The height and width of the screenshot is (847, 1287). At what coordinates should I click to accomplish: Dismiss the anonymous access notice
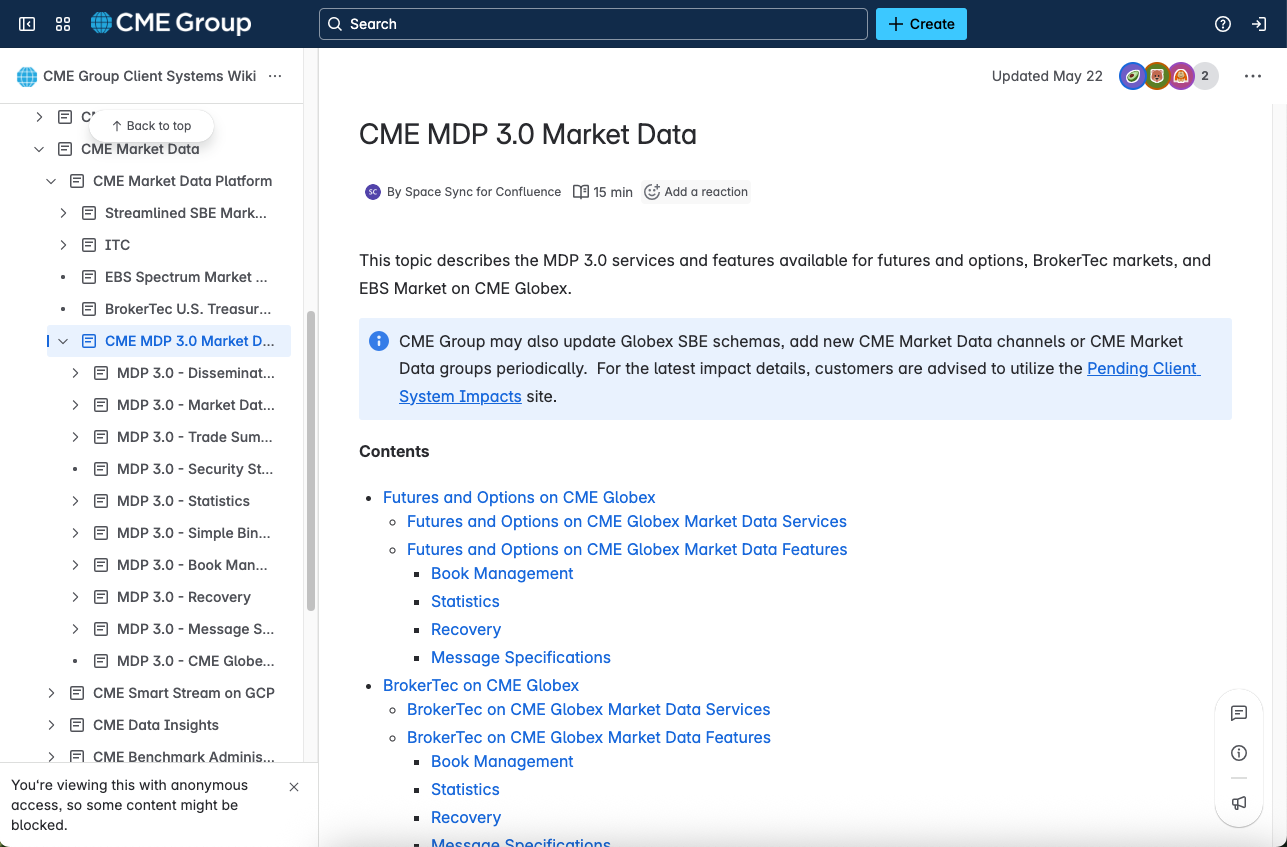tap(293, 787)
